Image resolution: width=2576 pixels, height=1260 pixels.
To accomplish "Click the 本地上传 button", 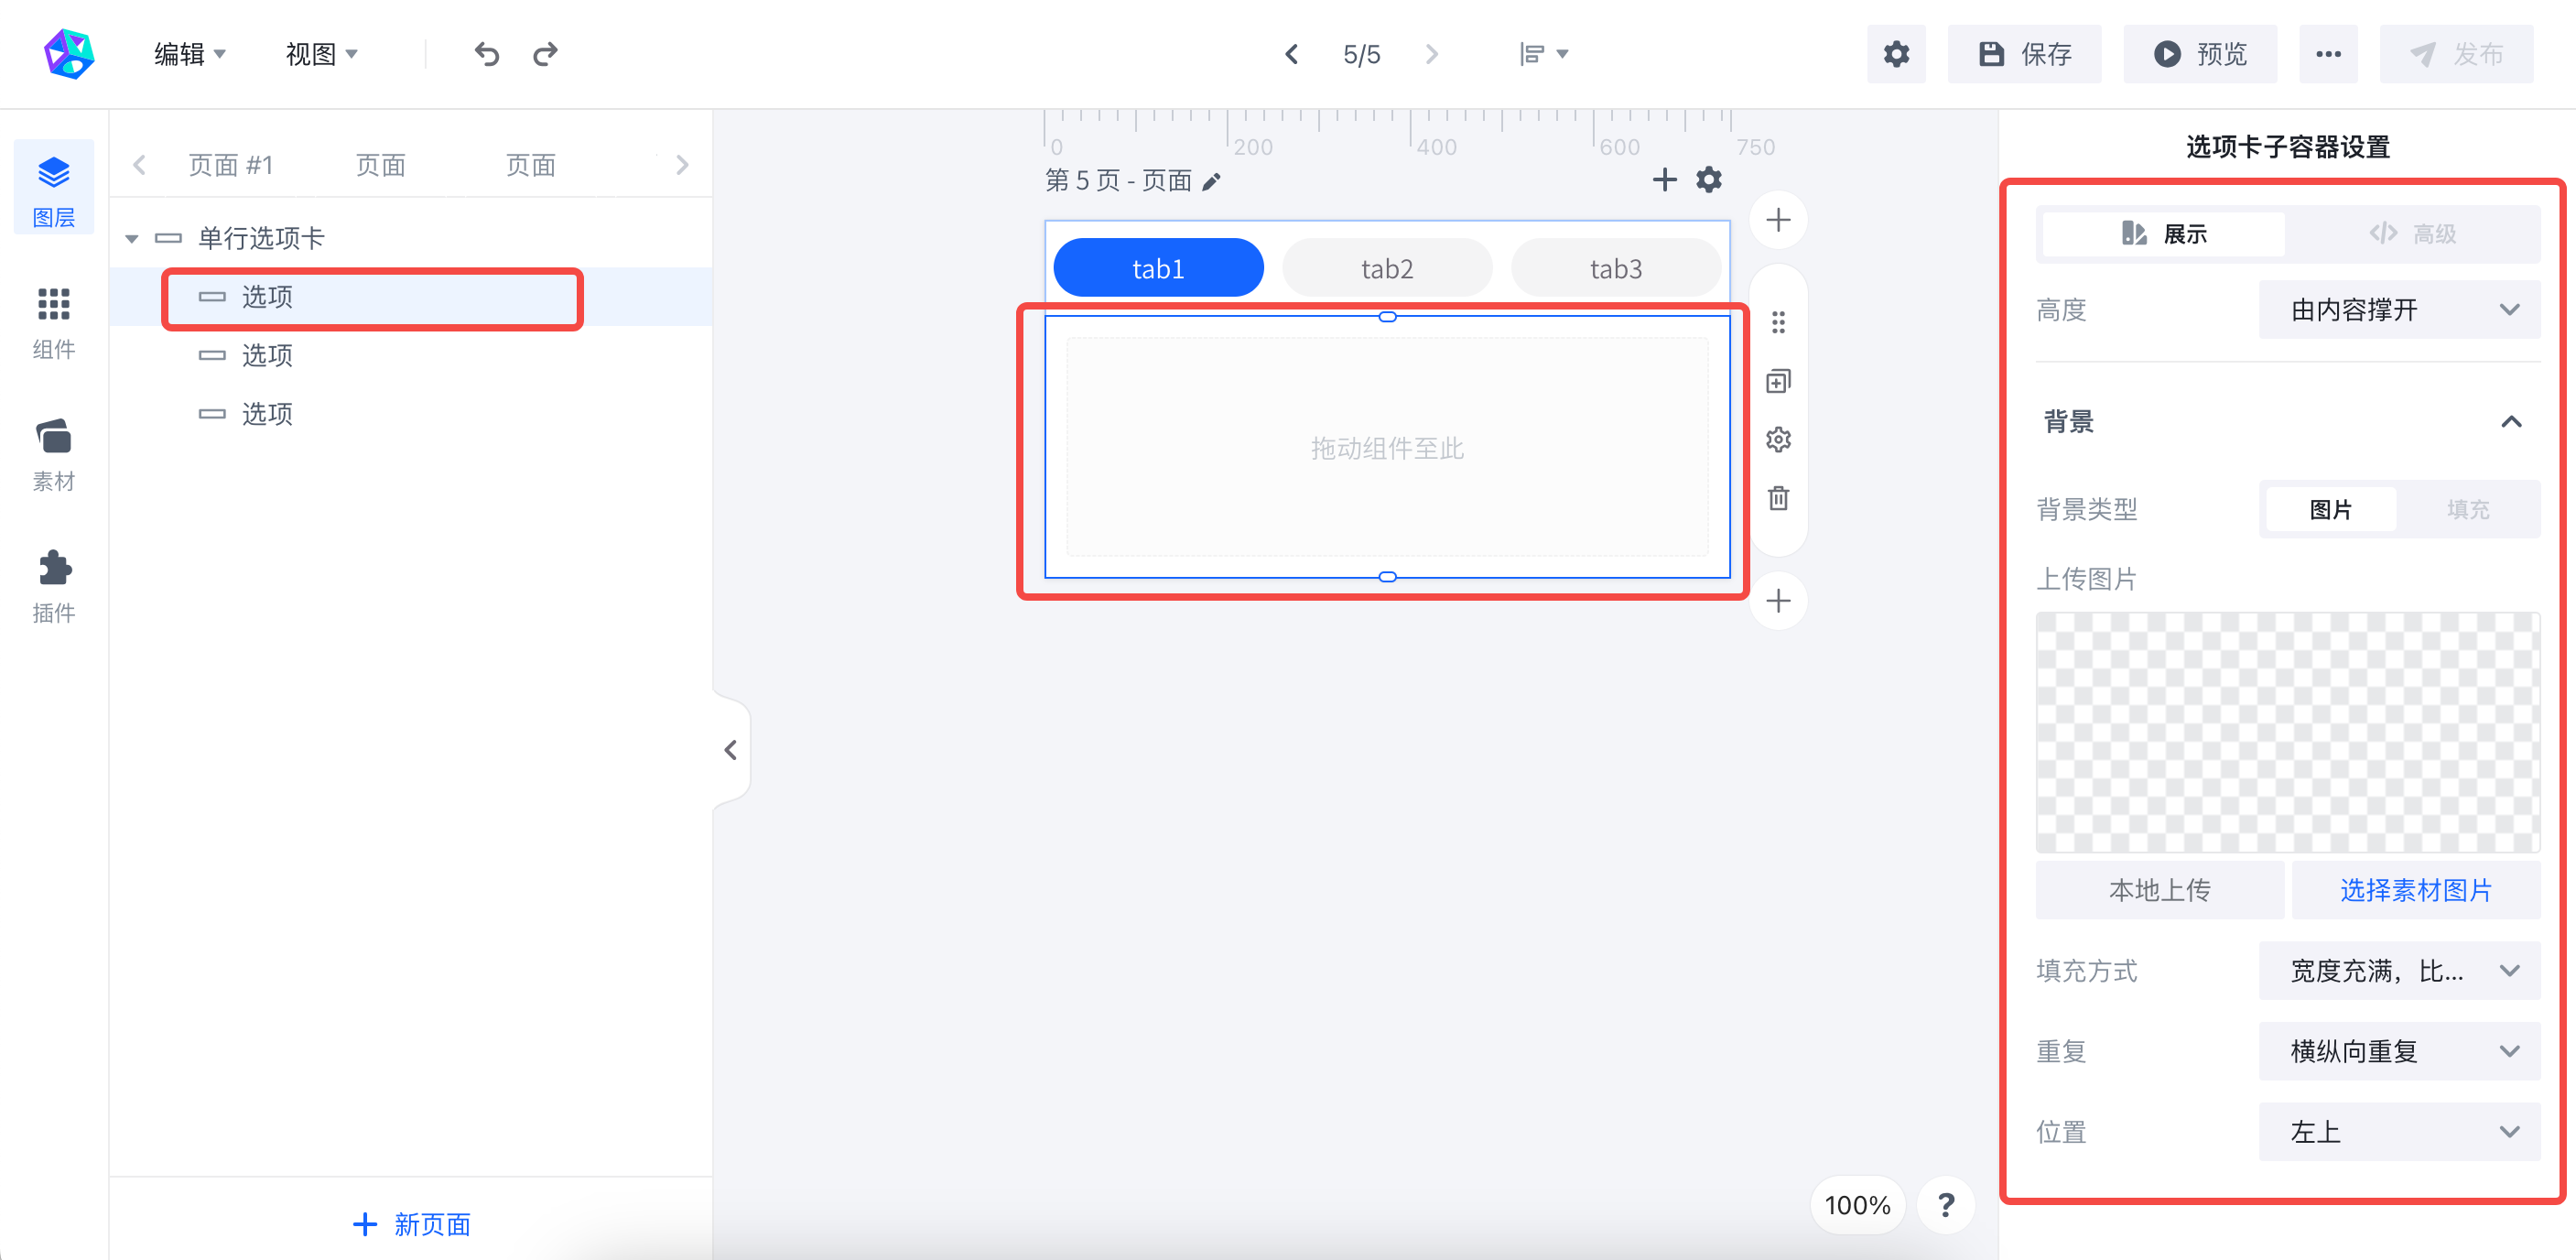I will point(2160,890).
